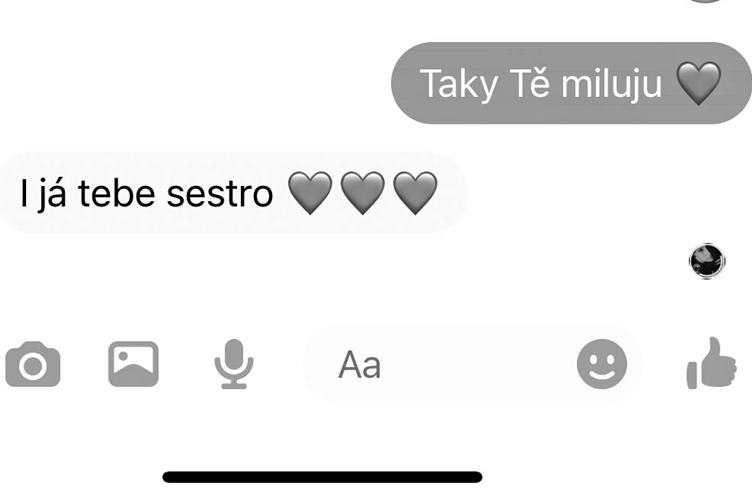Click the word "sestro" in the received message
The width and height of the screenshot is (752, 501).
[x=220, y=194]
